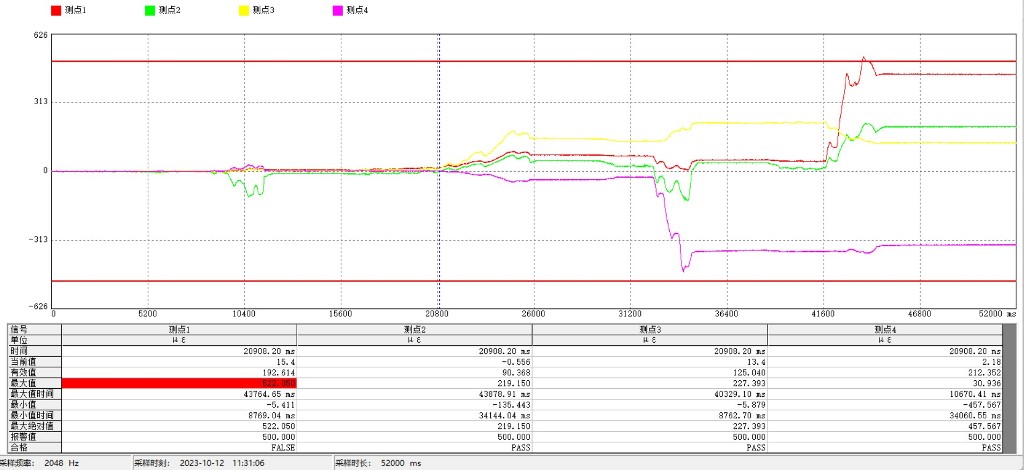Click the RMS value 212.352 cell
Image resolution: width=1024 pixels, height=470 pixels.
[885, 372]
